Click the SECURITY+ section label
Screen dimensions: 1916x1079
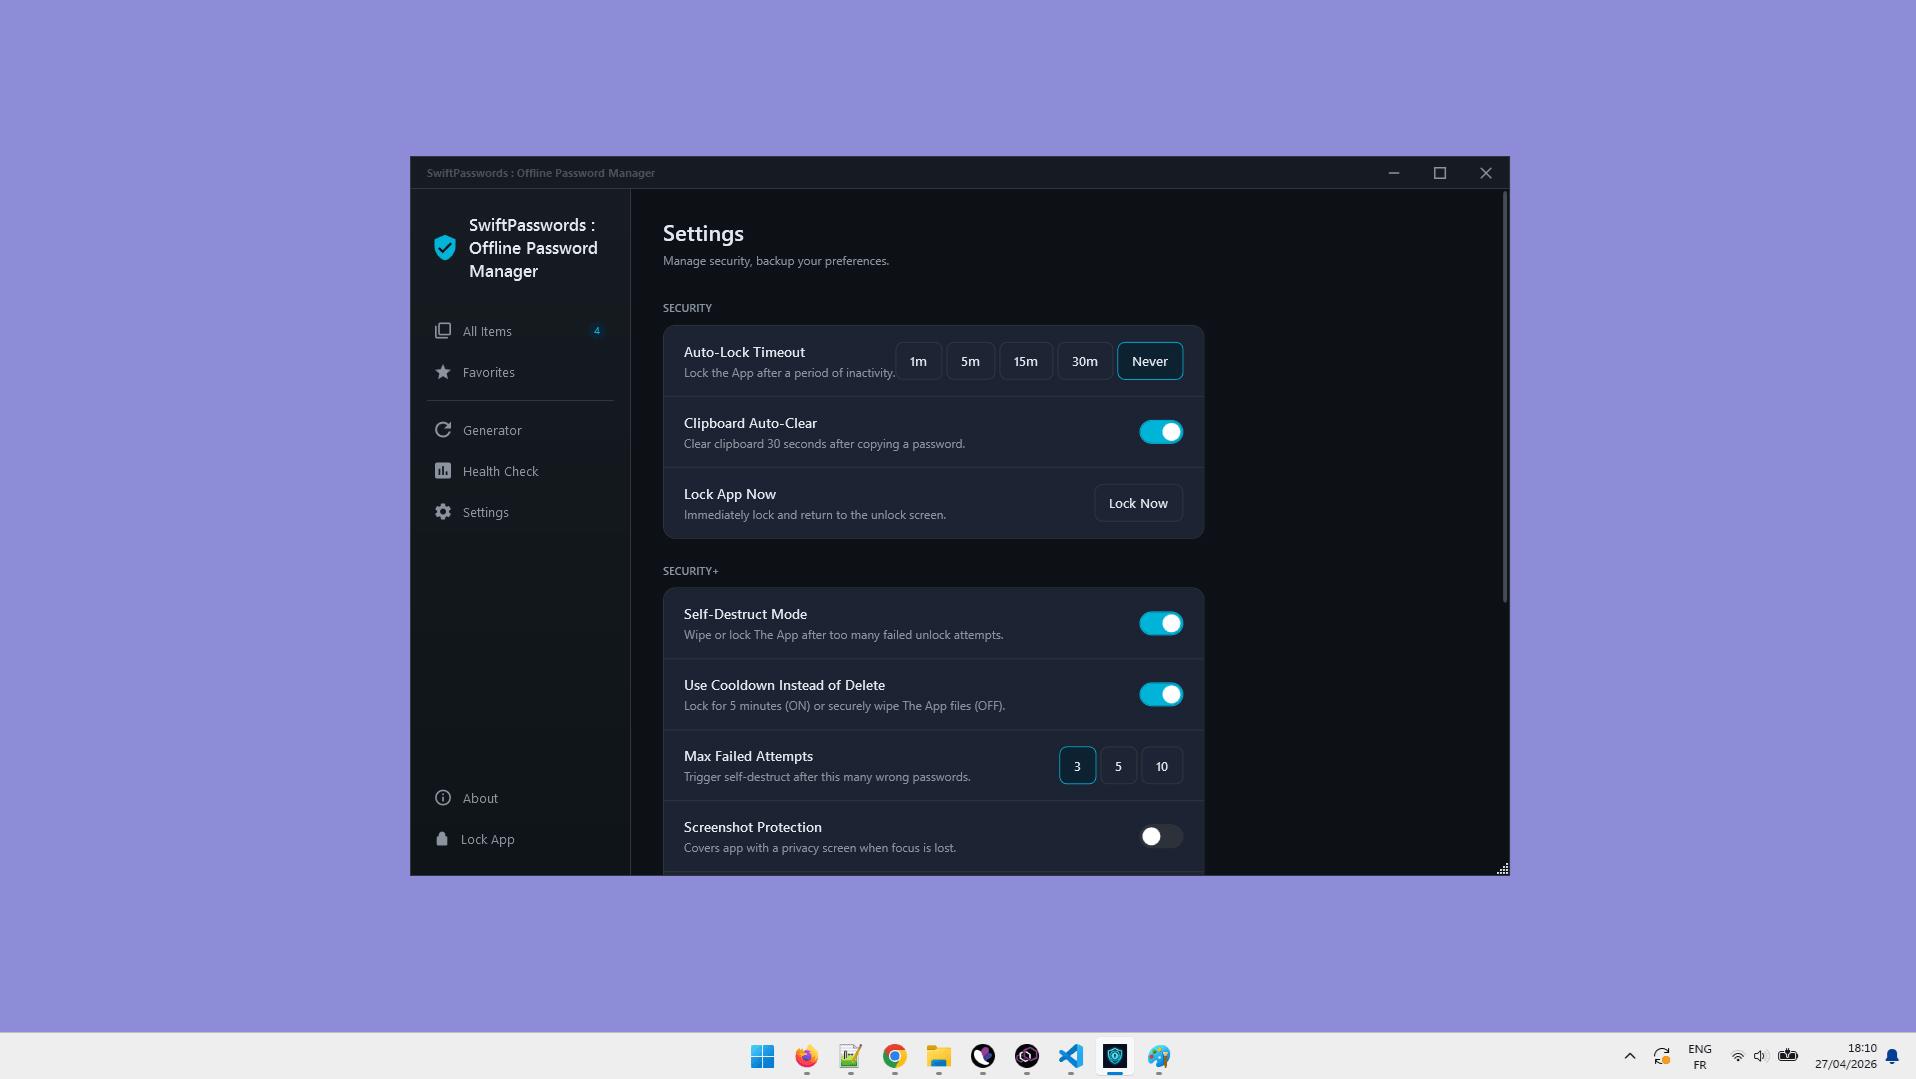point(690,571)
